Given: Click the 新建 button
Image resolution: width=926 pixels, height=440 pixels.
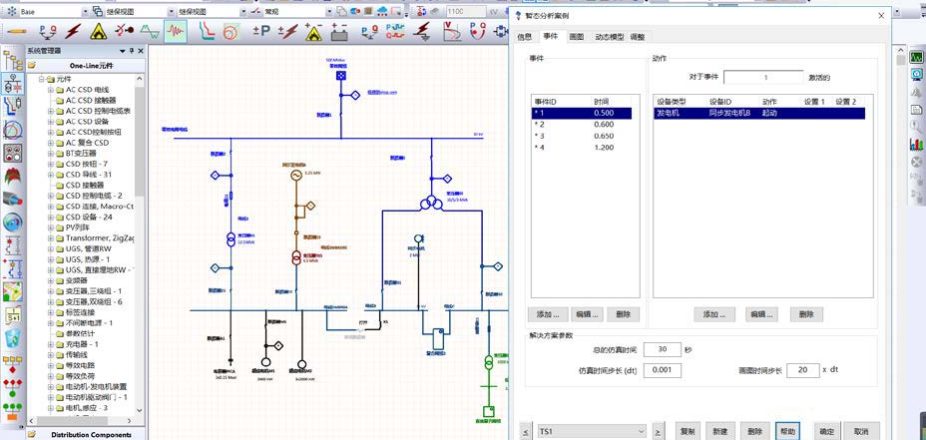Looking at the screenshot, I should [720, 431].
